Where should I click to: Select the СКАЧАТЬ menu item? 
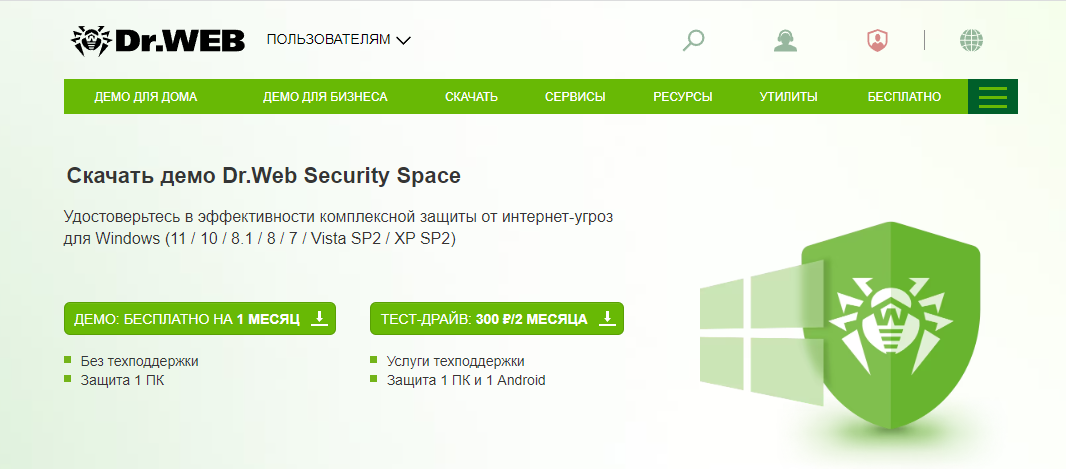coord(471,97)
